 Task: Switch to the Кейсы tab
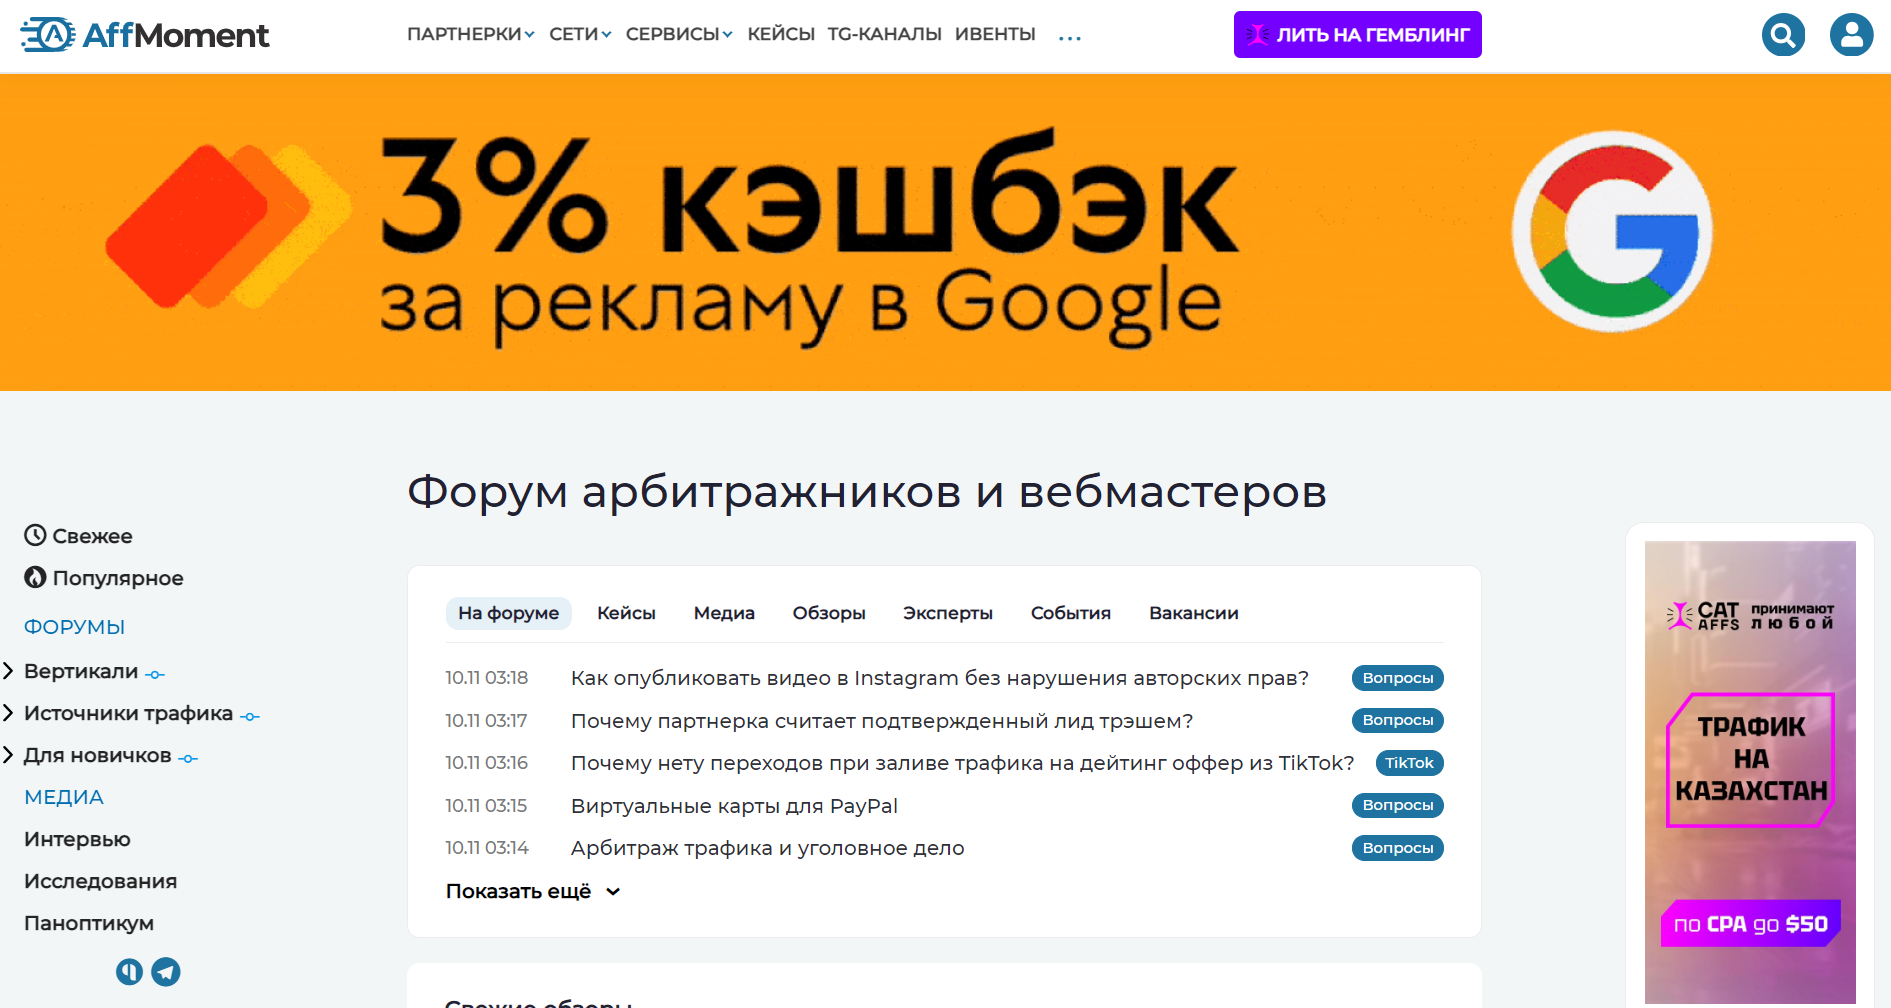pyautogui.click(x=626, y=613)
